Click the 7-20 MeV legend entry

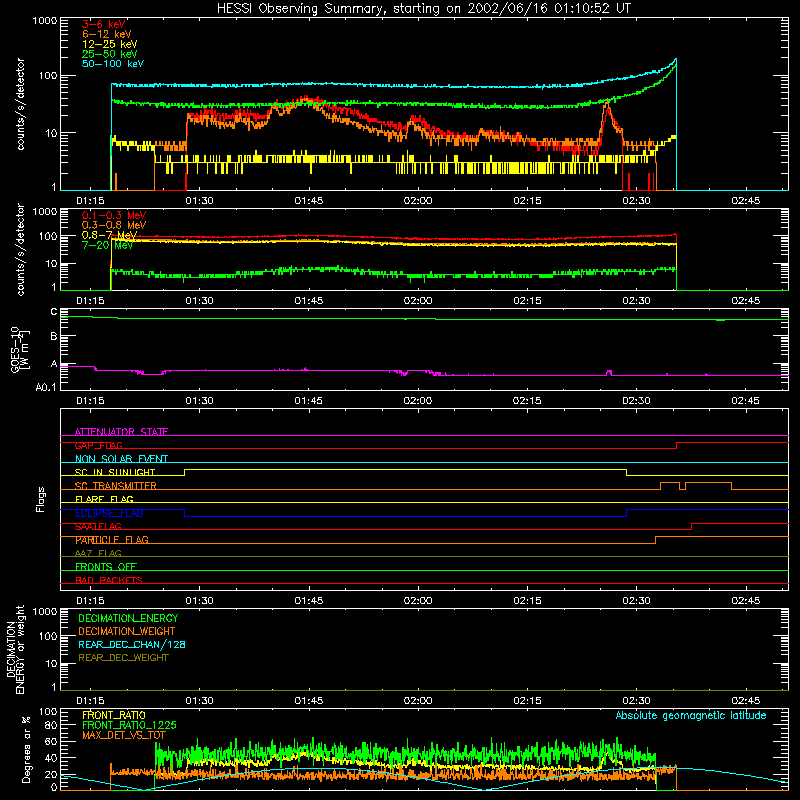107,245
